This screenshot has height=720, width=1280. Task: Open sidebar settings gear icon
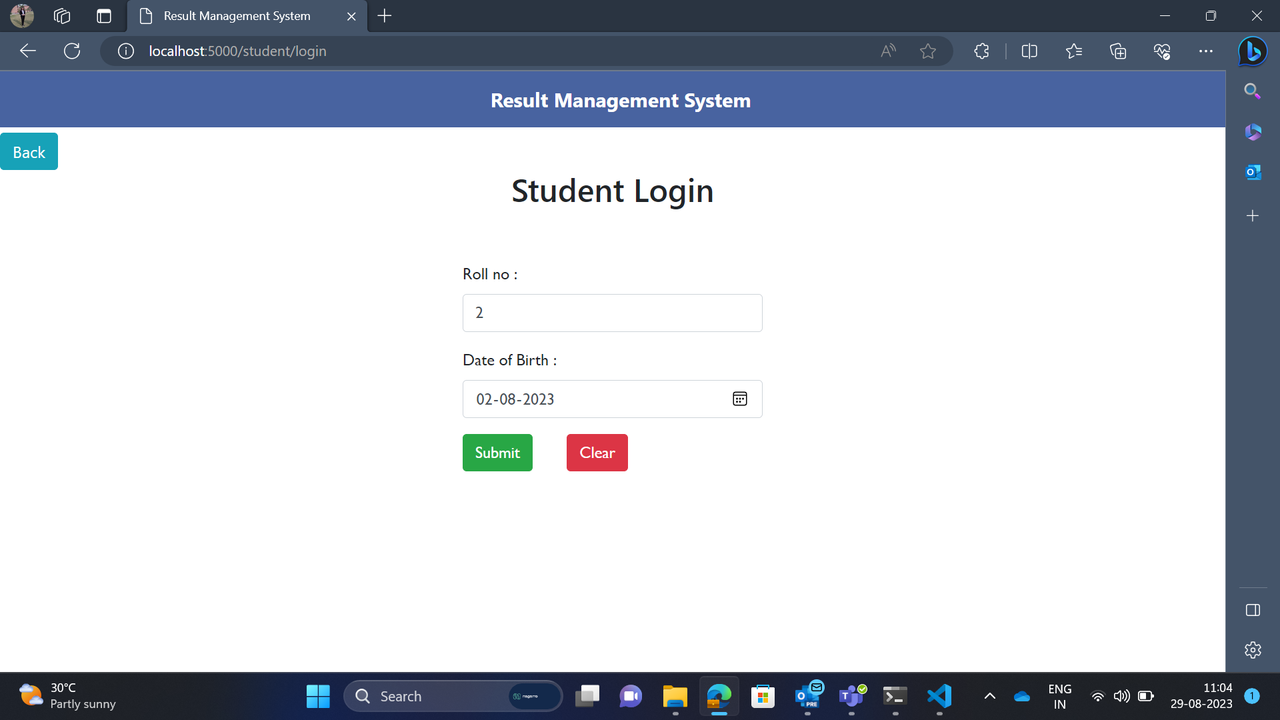1252,649
